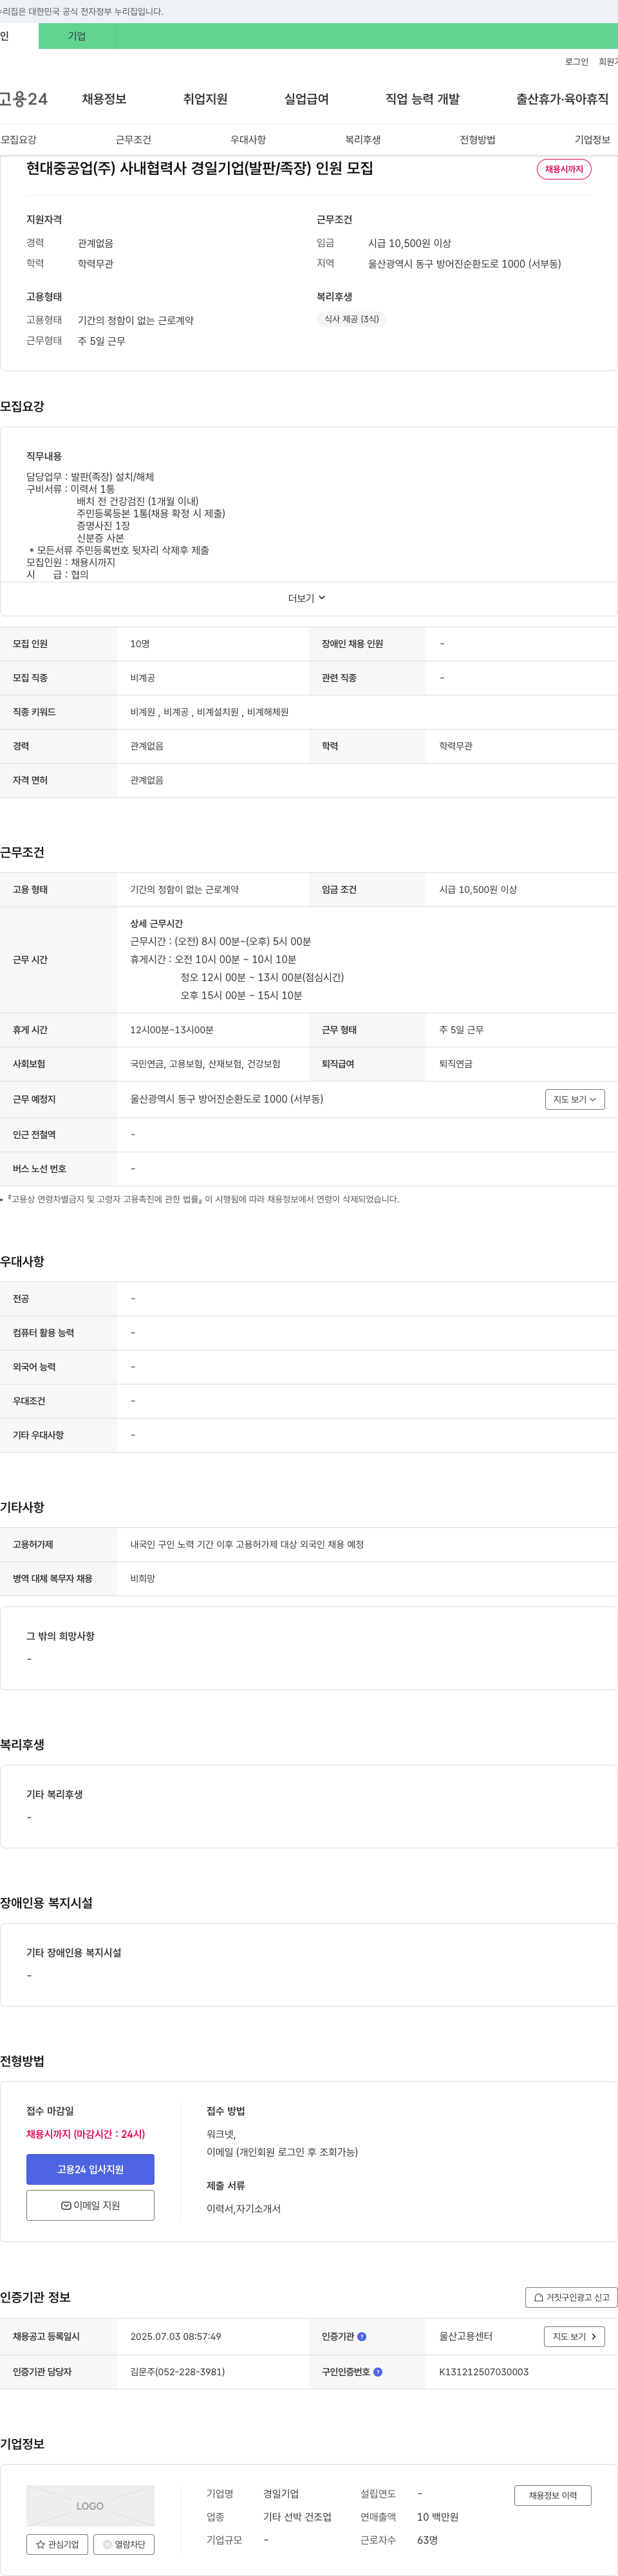Open the 채용정보 이력 button
Screen dimensions: 618x2576
(553, 2494)
